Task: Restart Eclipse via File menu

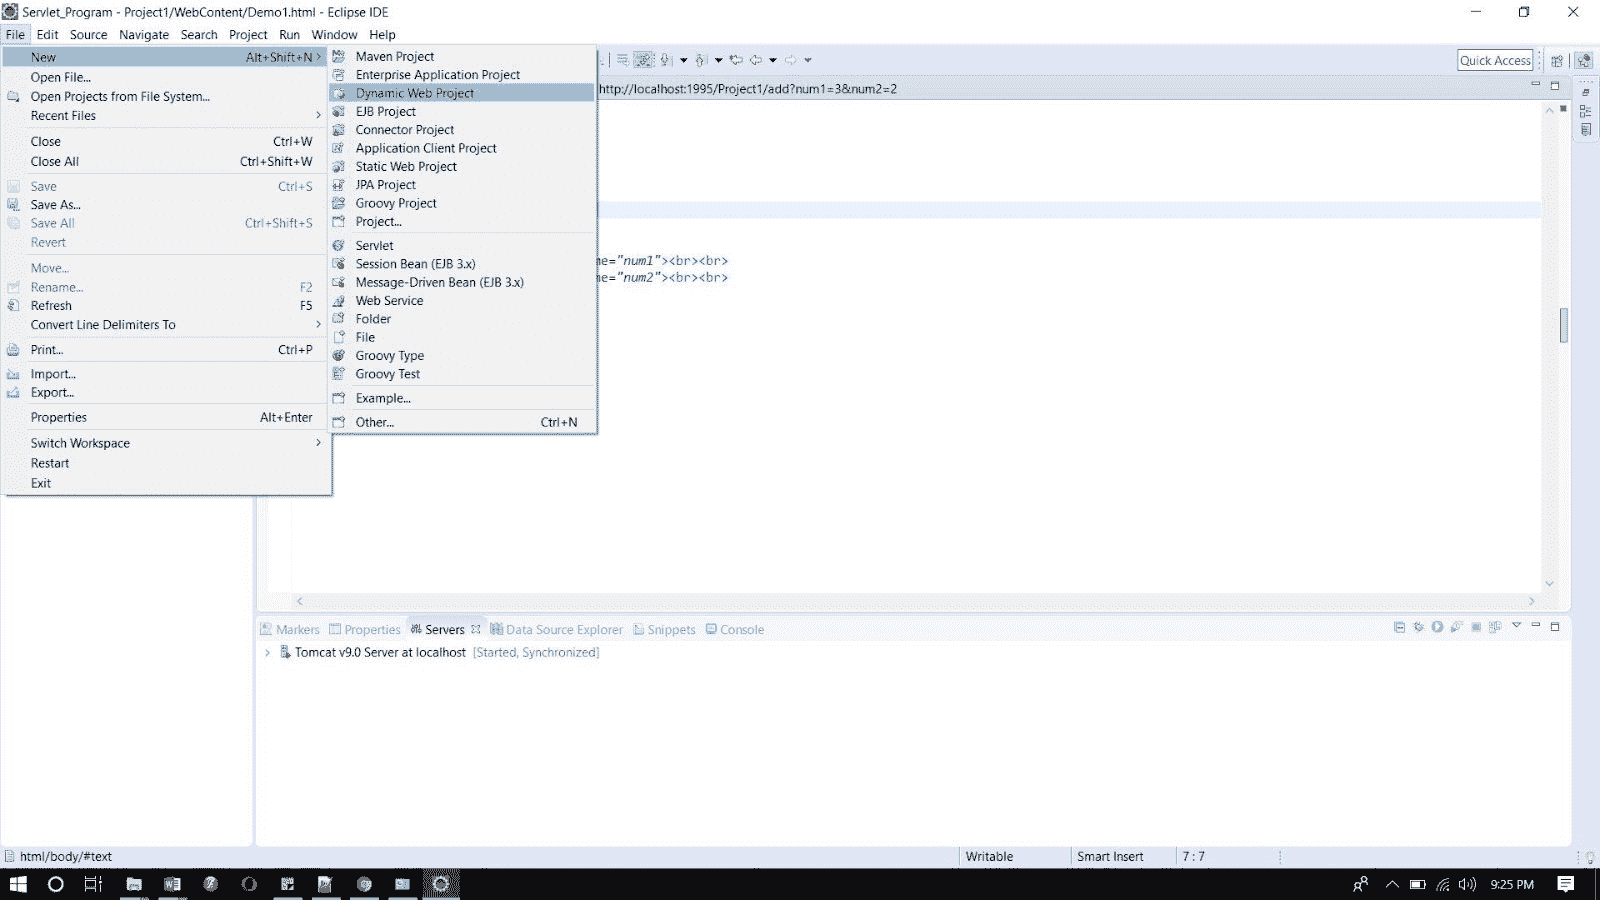Action: (49, 462)
